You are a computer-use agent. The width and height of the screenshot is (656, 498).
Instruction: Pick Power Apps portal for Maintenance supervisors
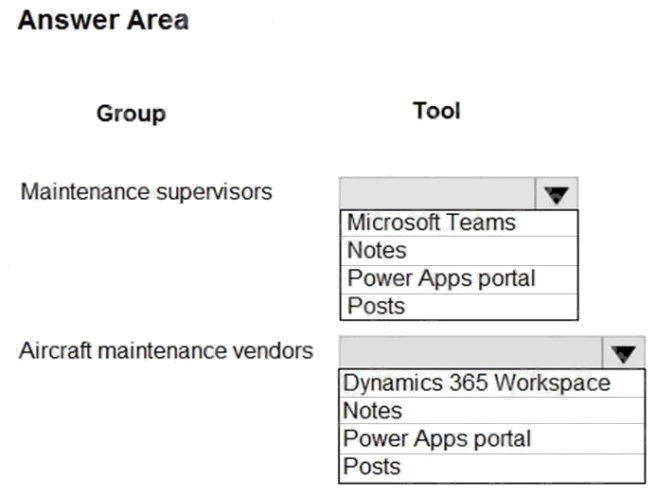coord(459,279)
